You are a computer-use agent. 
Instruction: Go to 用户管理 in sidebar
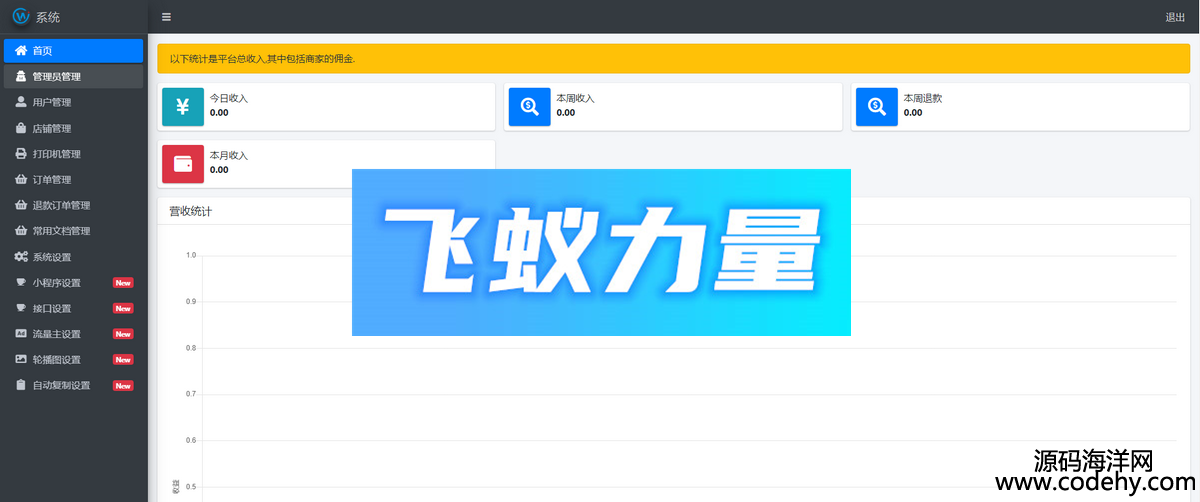coord(52,102)
